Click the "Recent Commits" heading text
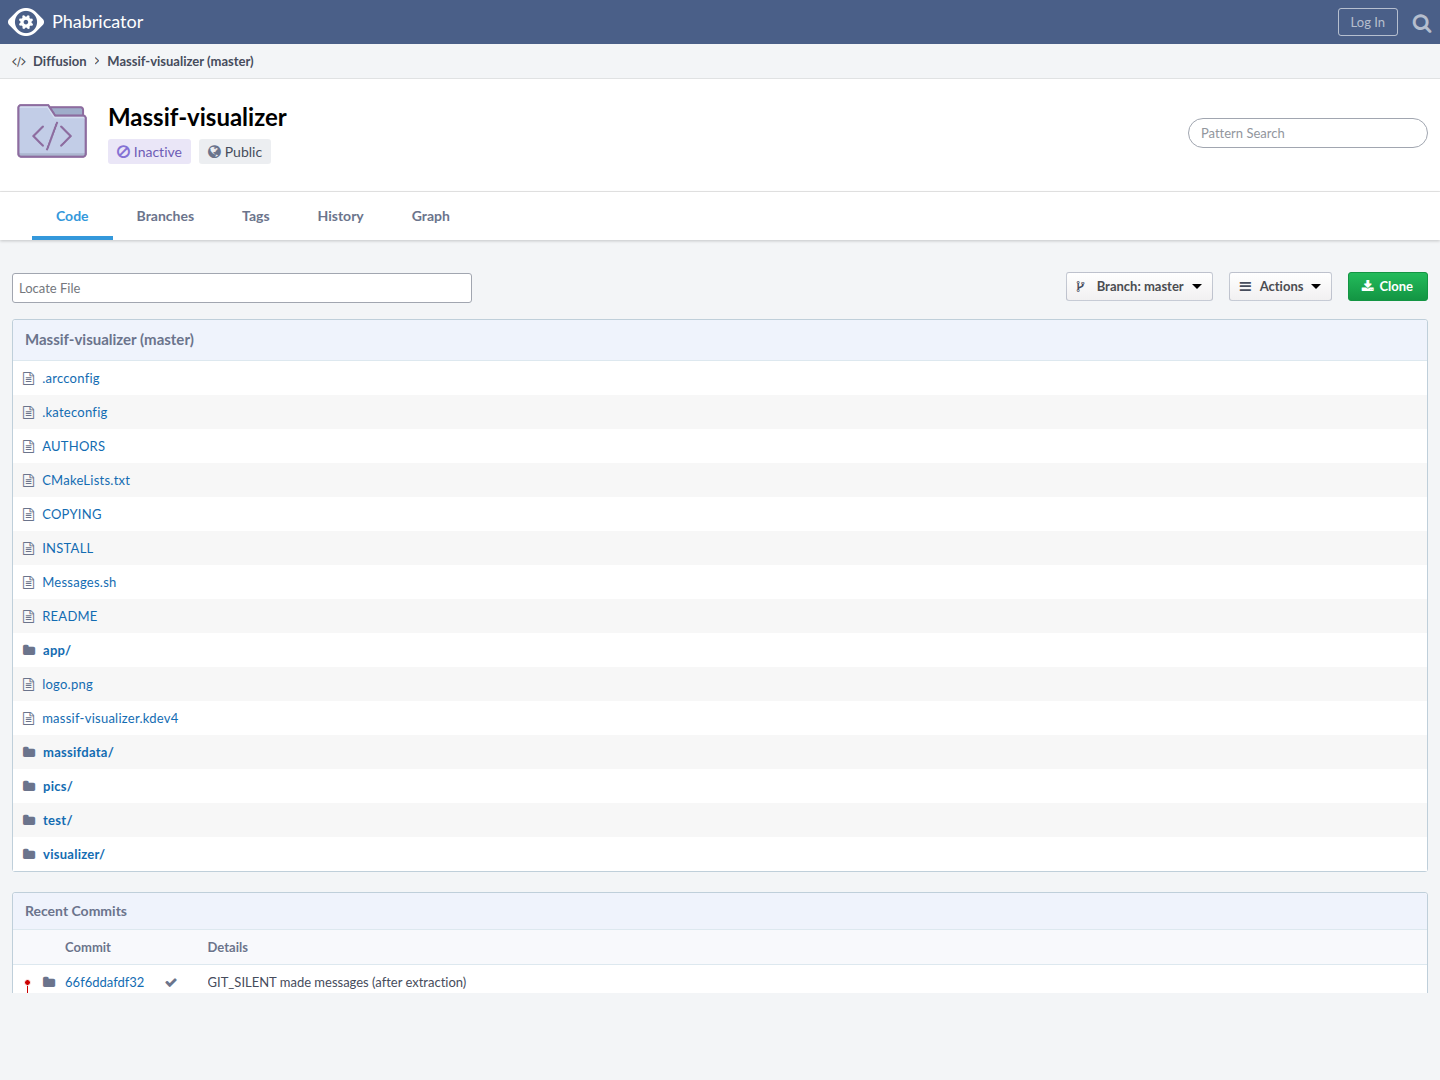The height and width of the screenshot is (1080, 1440). pyautogui.click(x=76, y=911)
